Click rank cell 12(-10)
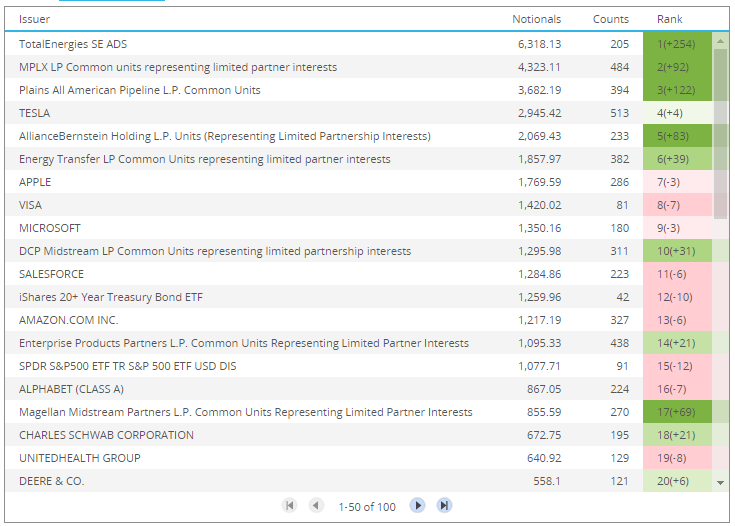Viewport: 735px width, 526px height. click(677, 297)
